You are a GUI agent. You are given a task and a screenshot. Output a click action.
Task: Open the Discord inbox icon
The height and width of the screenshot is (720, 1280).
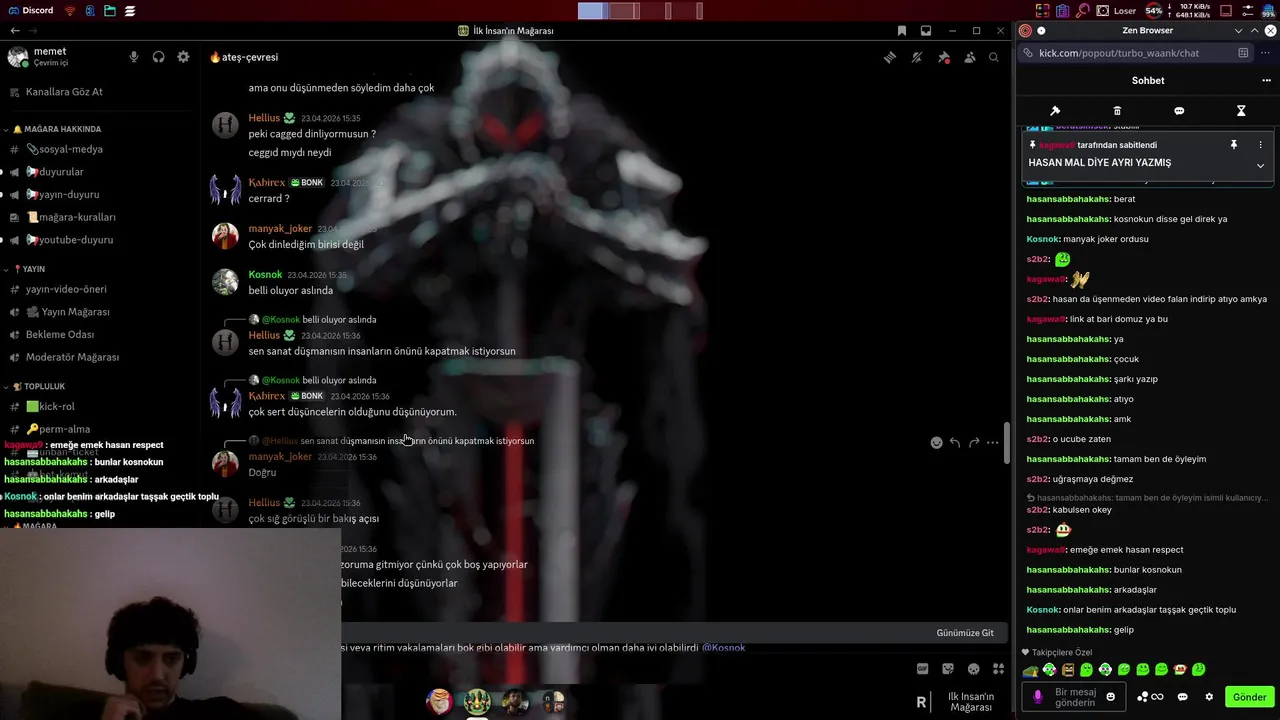[x=926, y=31]
